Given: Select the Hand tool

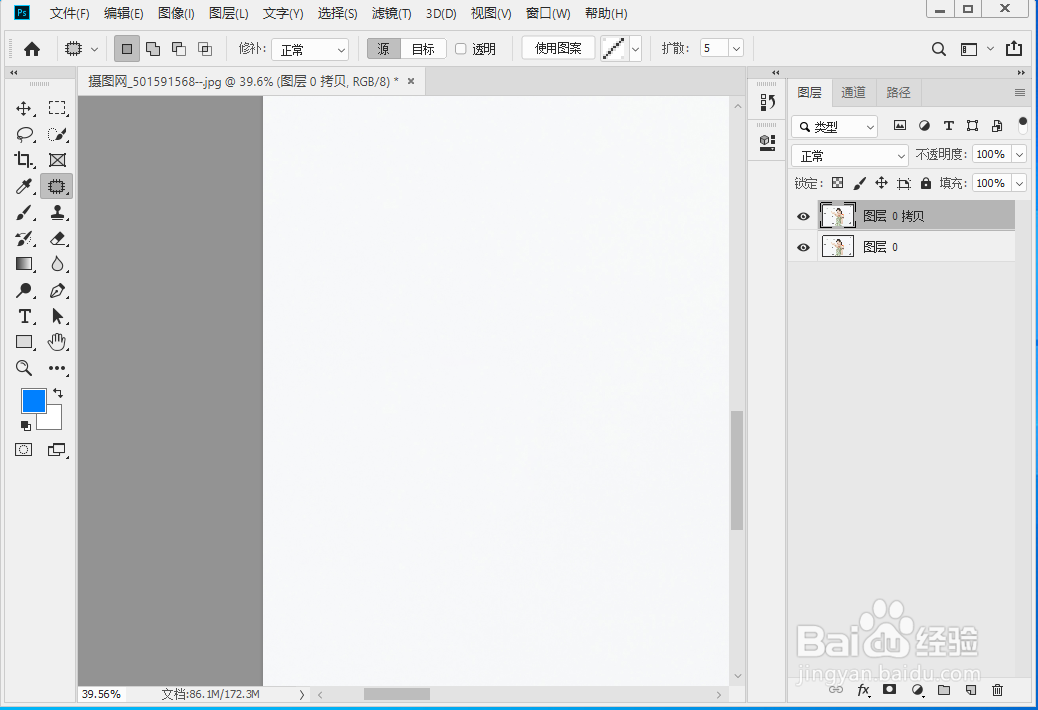Looking at the screenshot, I should point(57,342).
